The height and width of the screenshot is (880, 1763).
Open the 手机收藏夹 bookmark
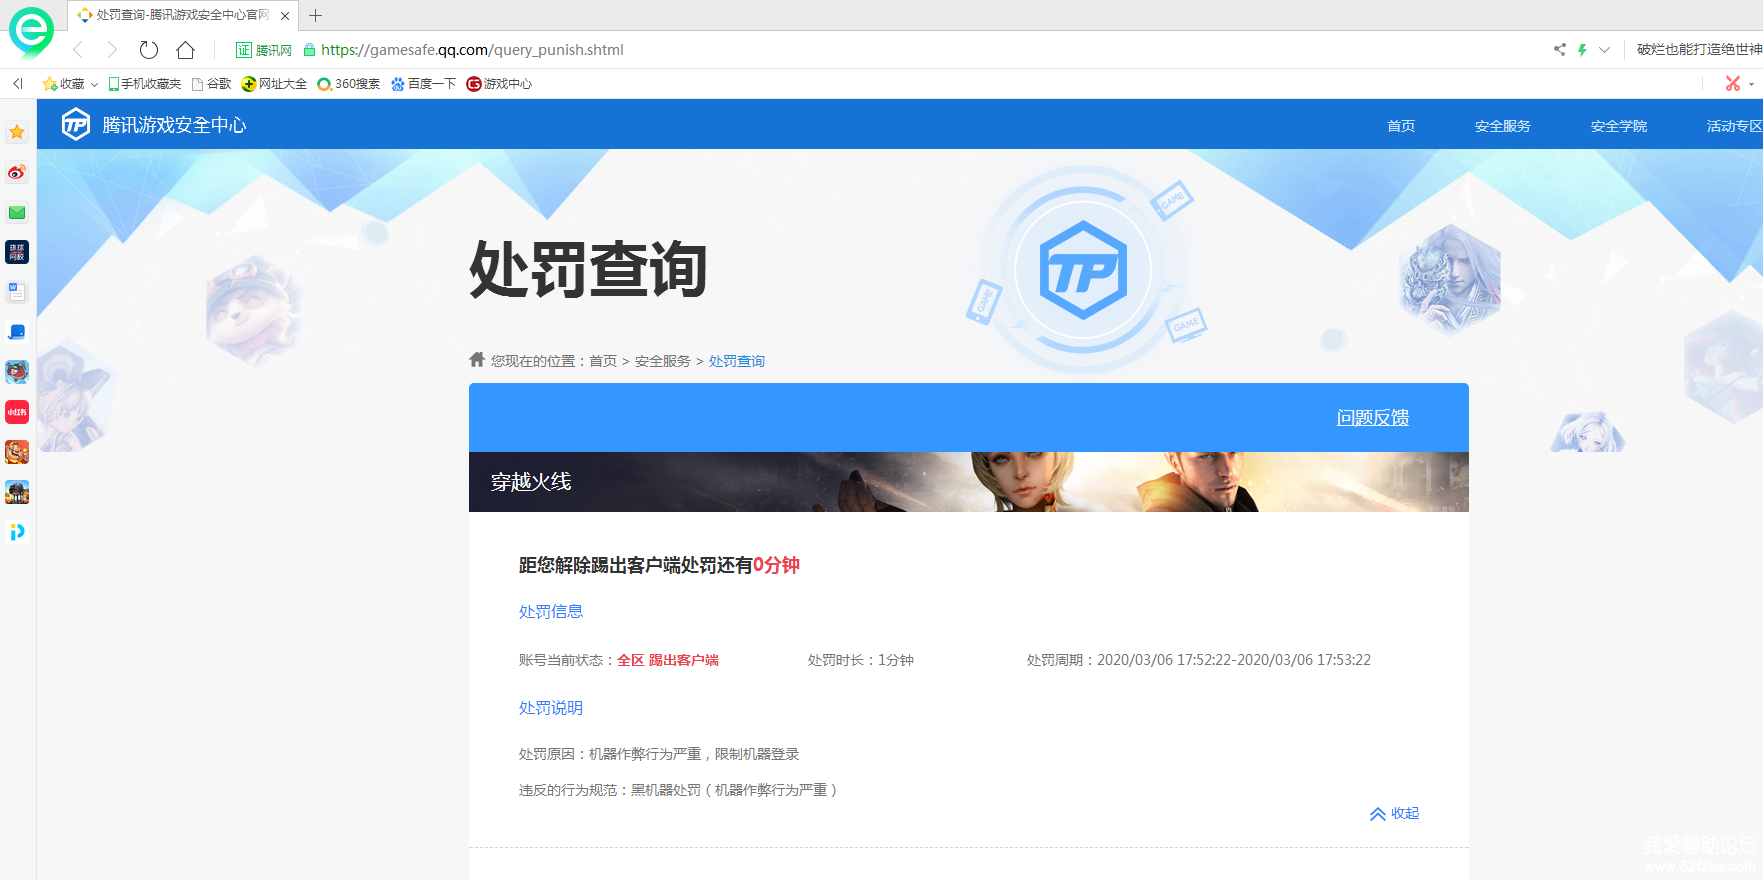145,84
